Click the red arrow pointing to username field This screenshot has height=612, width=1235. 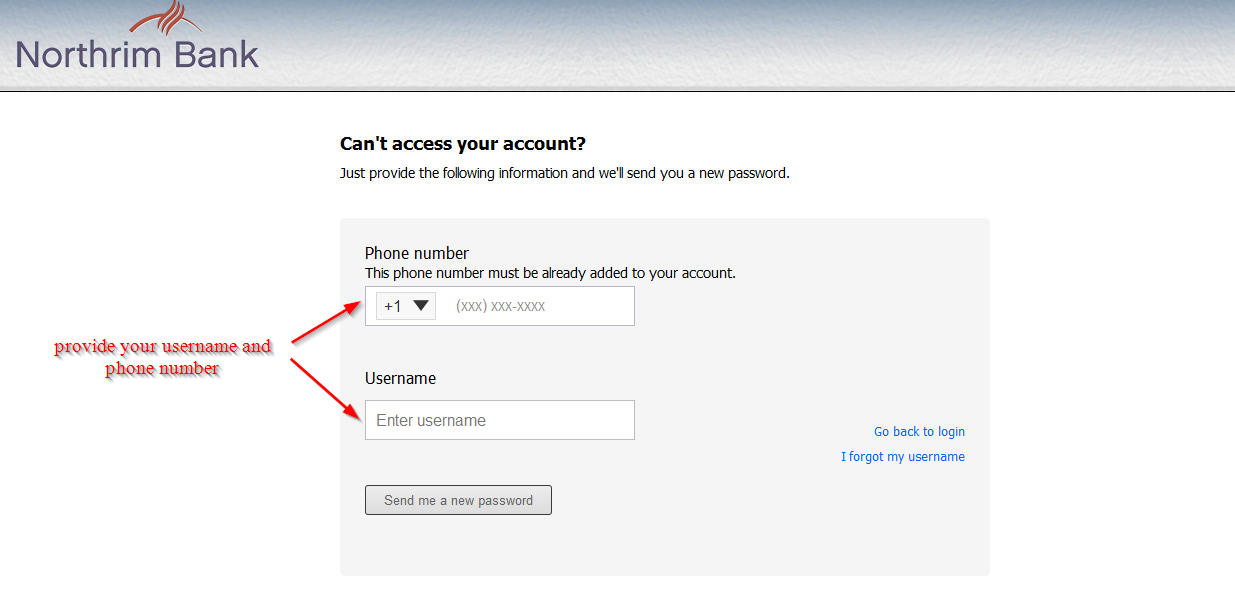tap(325, 387)
